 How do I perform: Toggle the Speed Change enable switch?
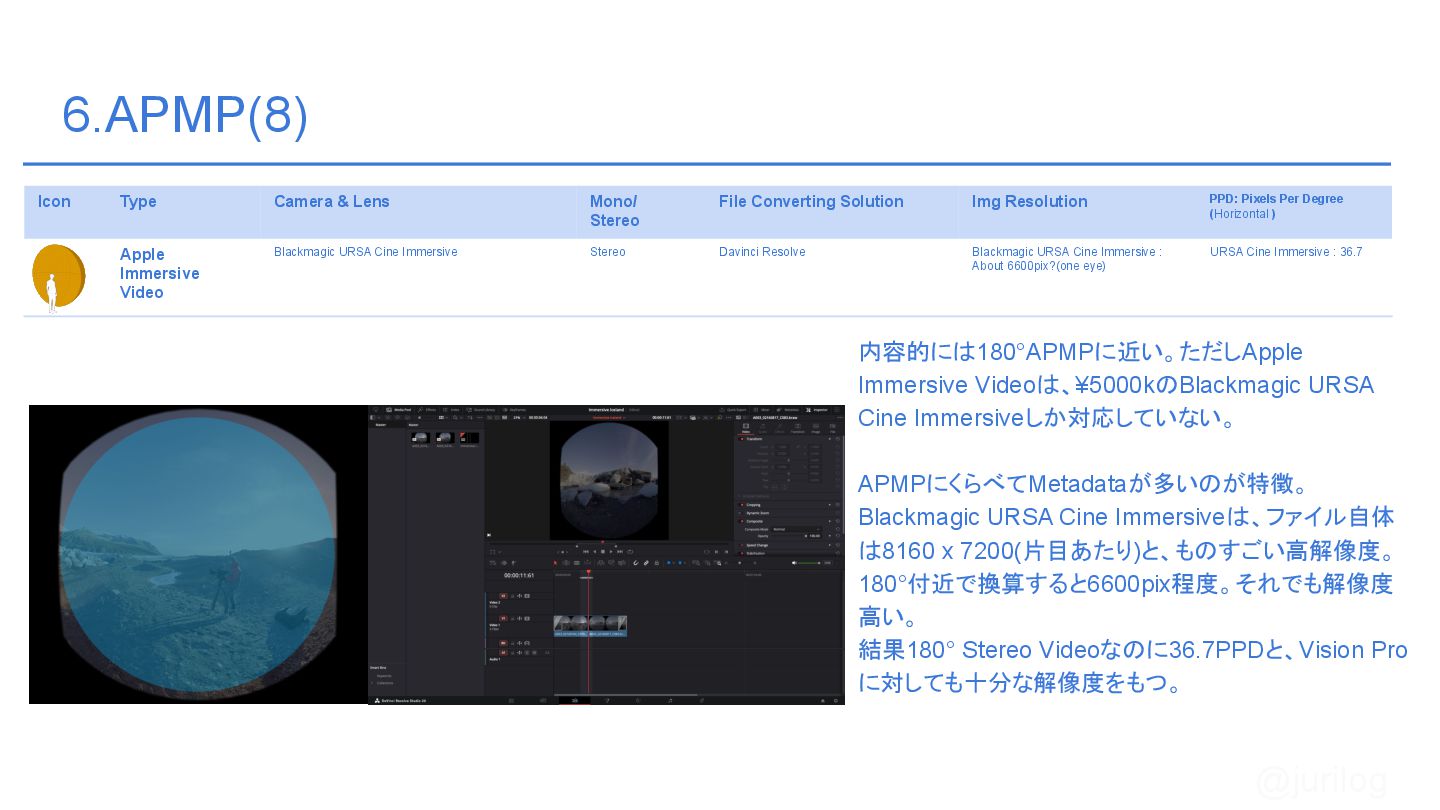742,545
